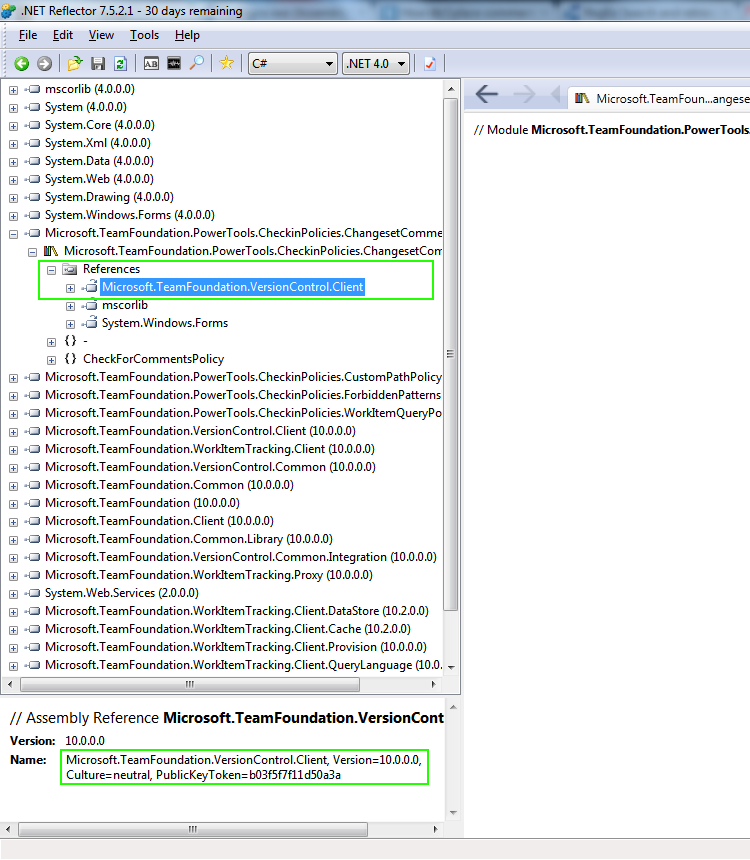750x860 pixels.
Task: Click the checkmark options icon in toolbar
Action: click(x=430, y=64)
